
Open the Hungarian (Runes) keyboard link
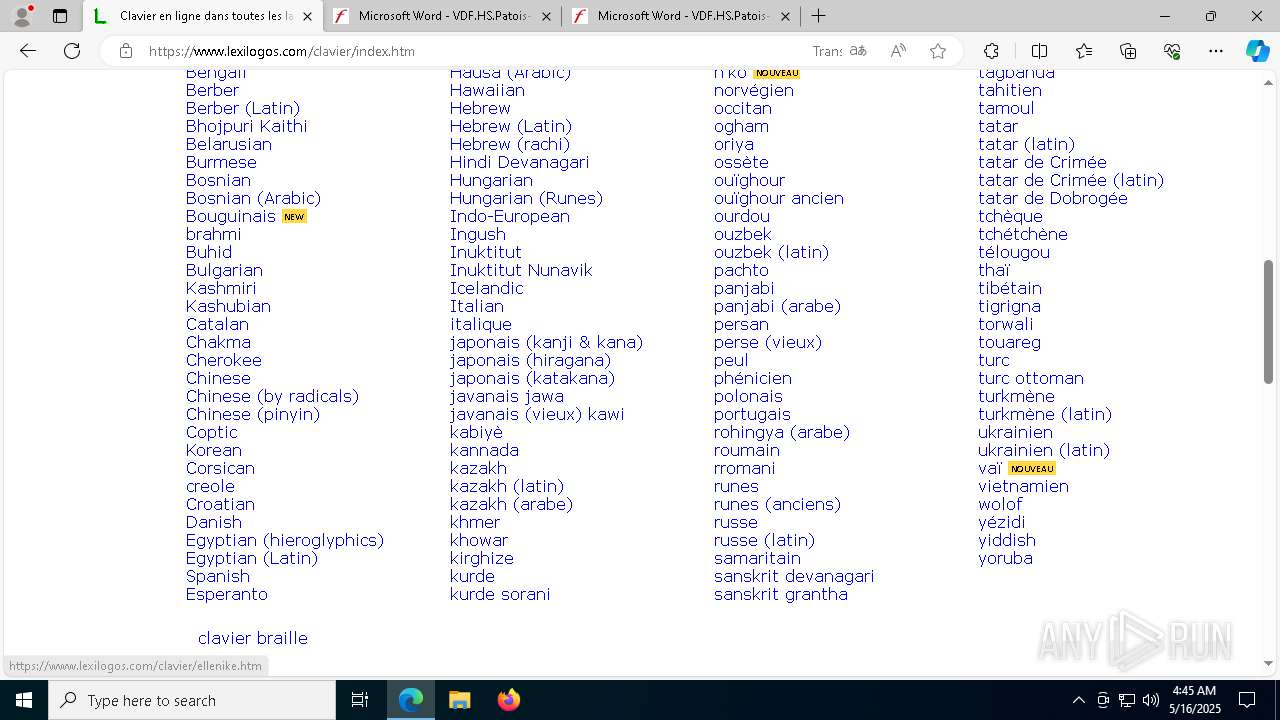pos(526,198)
